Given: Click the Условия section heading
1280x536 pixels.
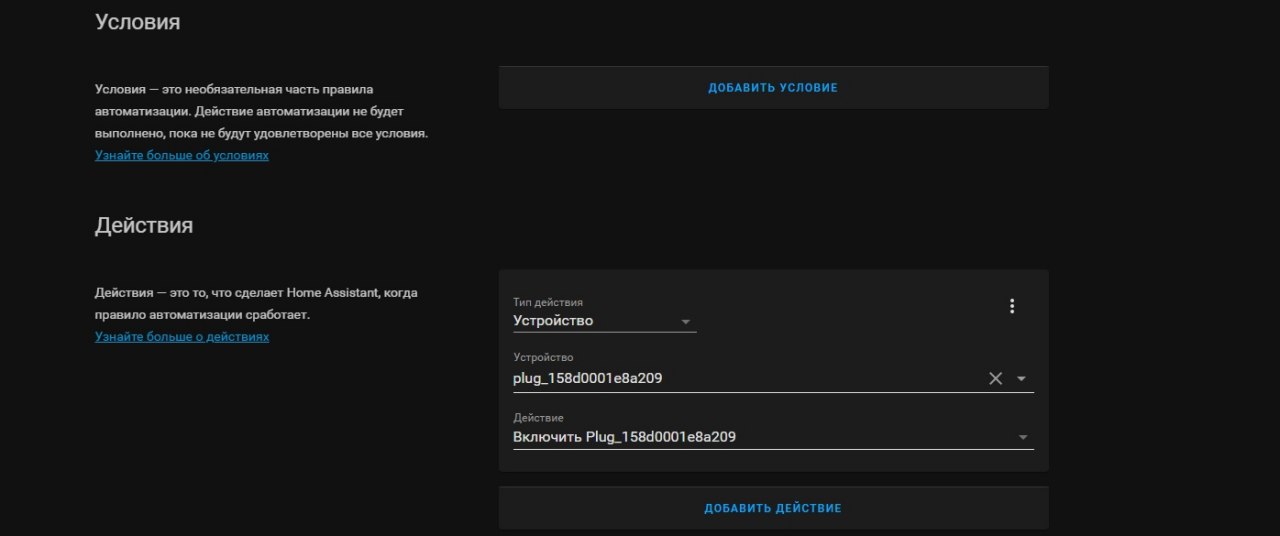Looking at the screenshot, I should [138, 21].
